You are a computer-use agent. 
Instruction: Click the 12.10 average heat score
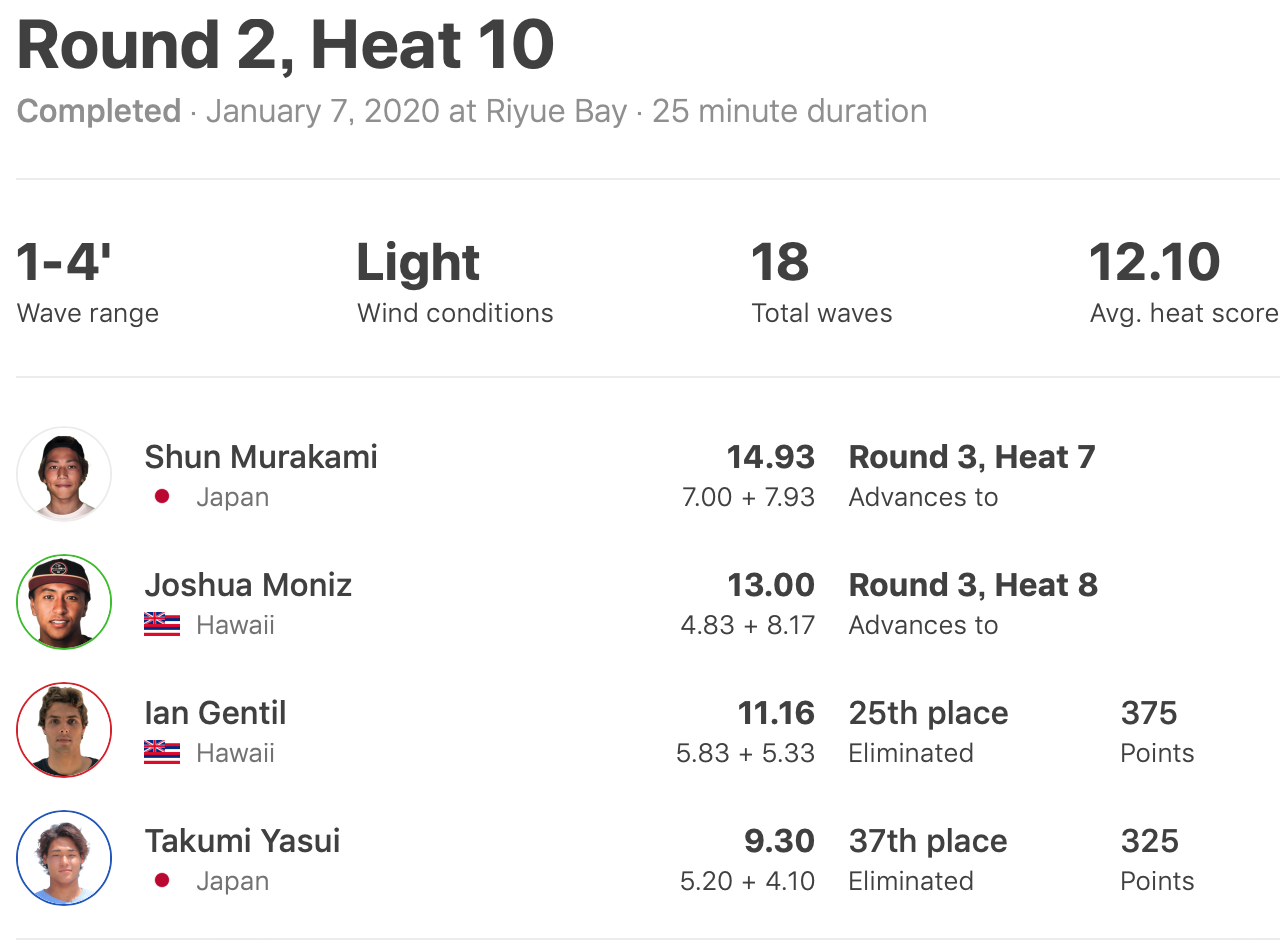(1154, 263)
